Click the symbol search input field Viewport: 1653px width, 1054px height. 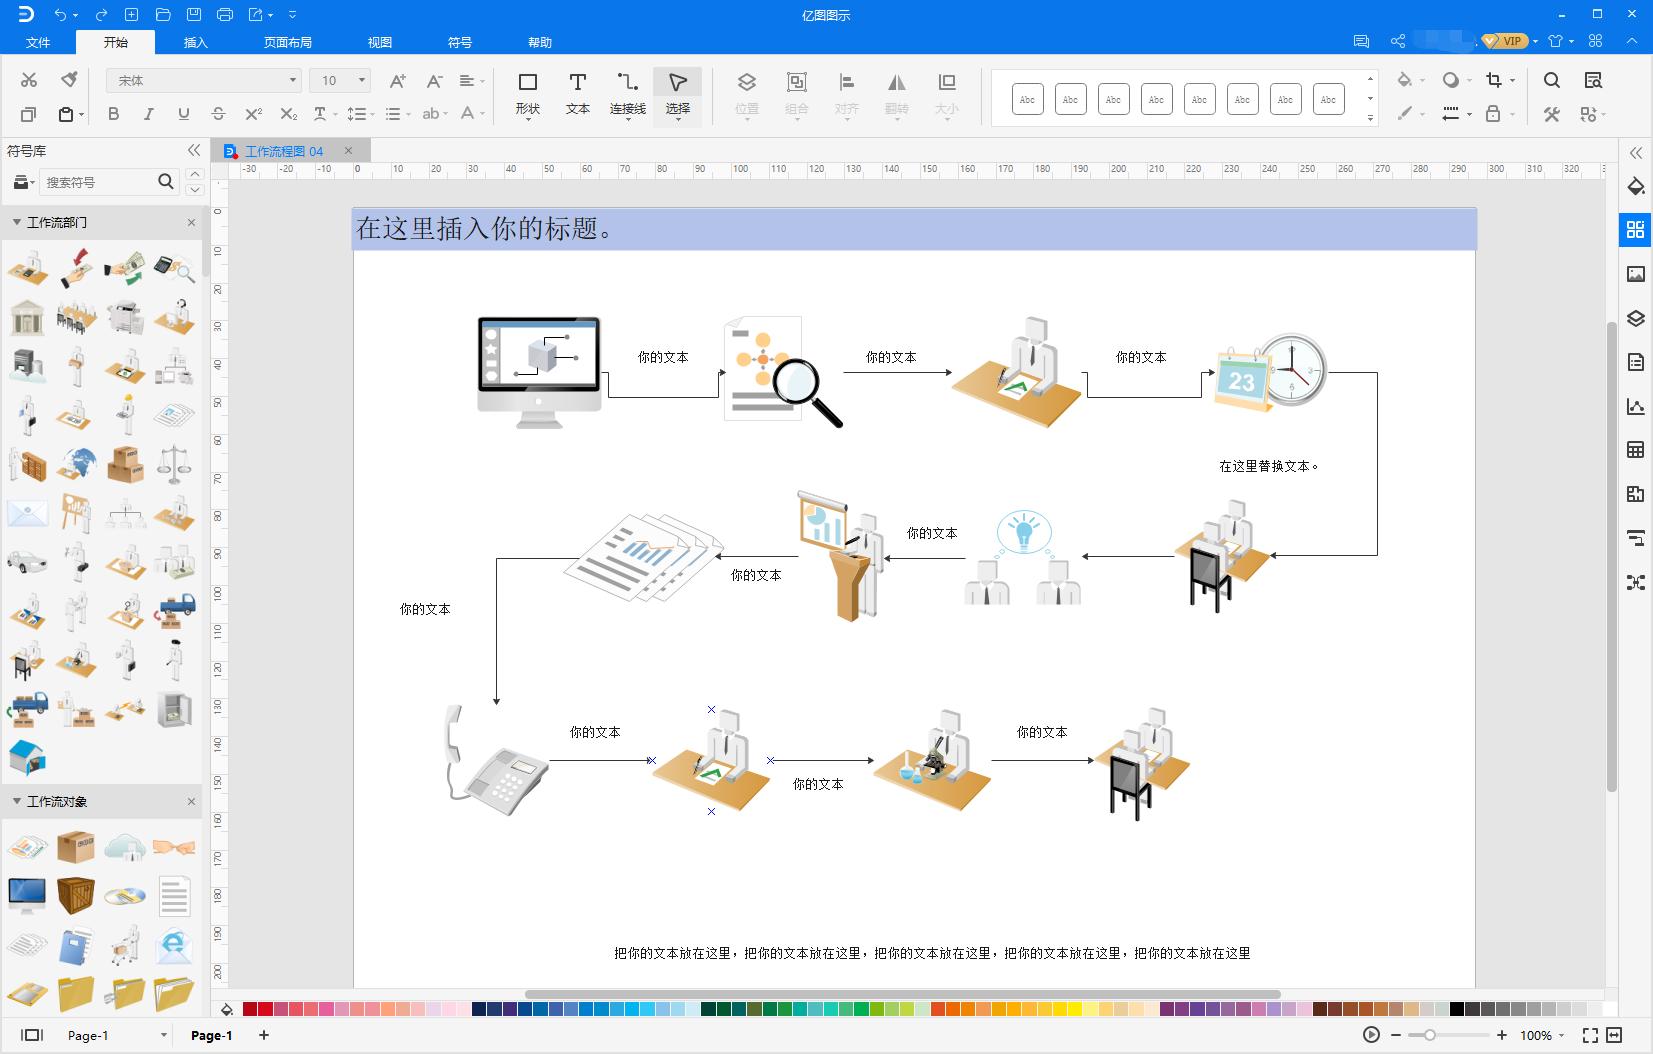point(98,182)
